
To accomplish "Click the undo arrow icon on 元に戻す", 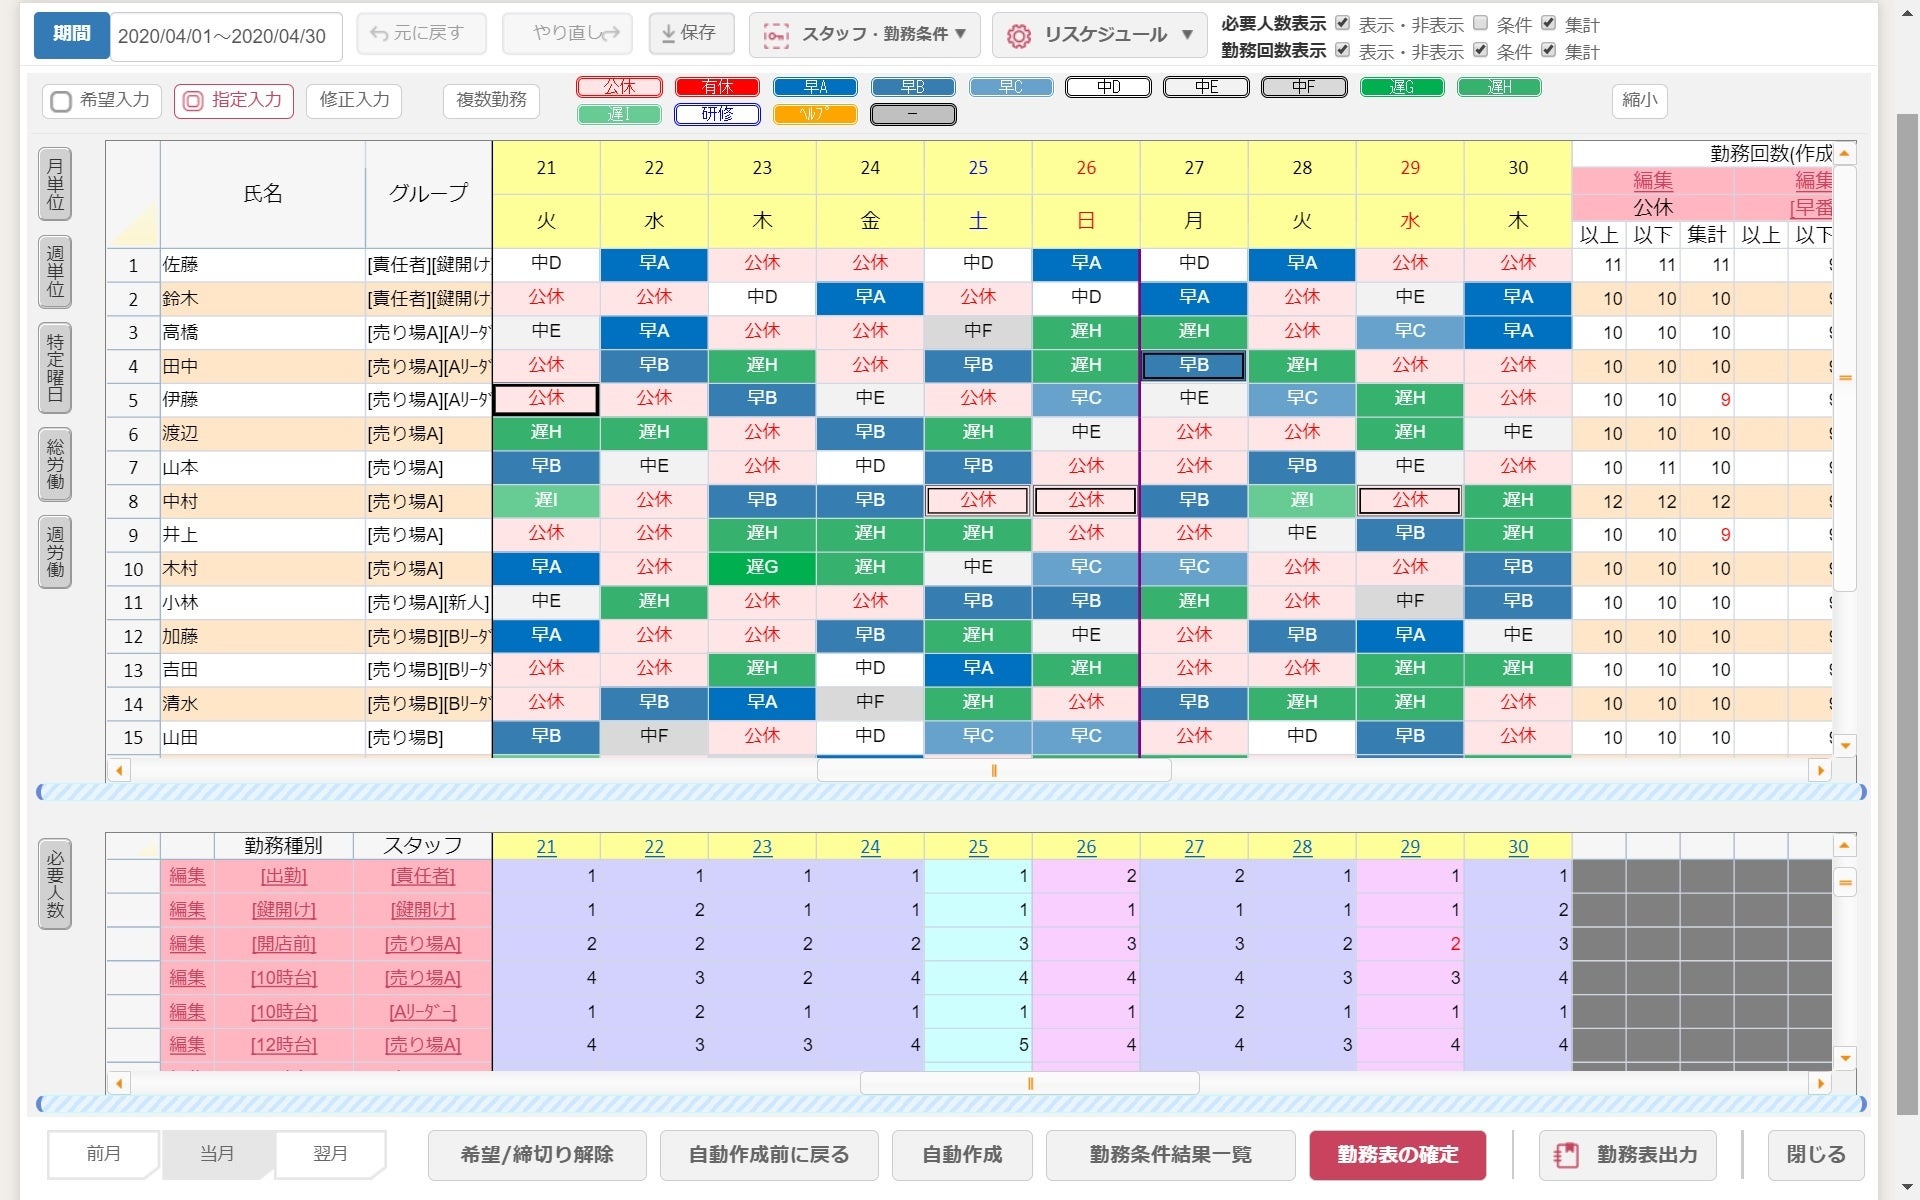I will pyautogui.click(x=380, y=33).
